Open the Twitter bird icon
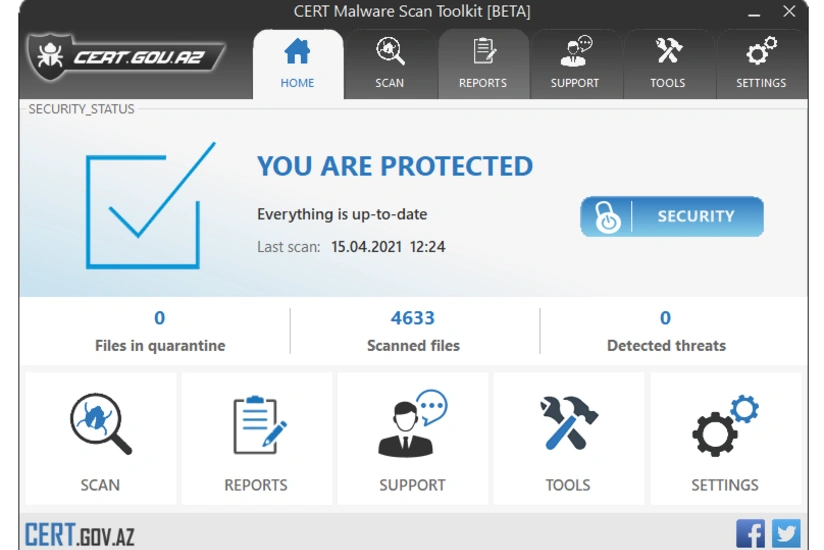 coord(786,534)
